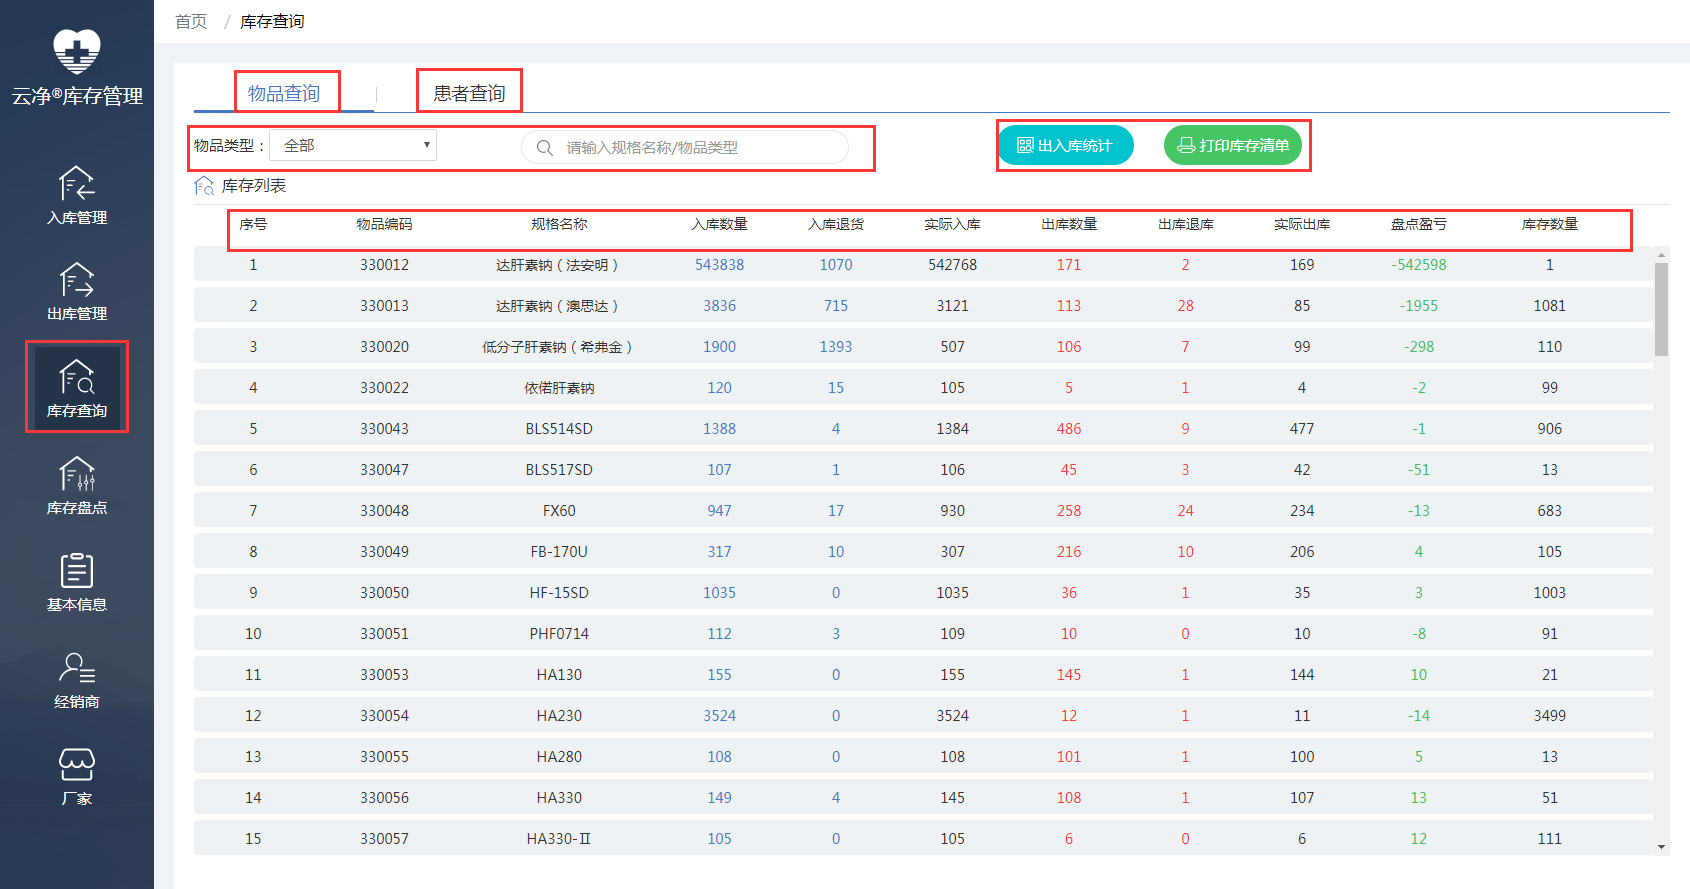Screen dimensions: 1690x889
Task: Click 出库数量 value 216 for FB-170U
Action: click(x=1069, y=552)
